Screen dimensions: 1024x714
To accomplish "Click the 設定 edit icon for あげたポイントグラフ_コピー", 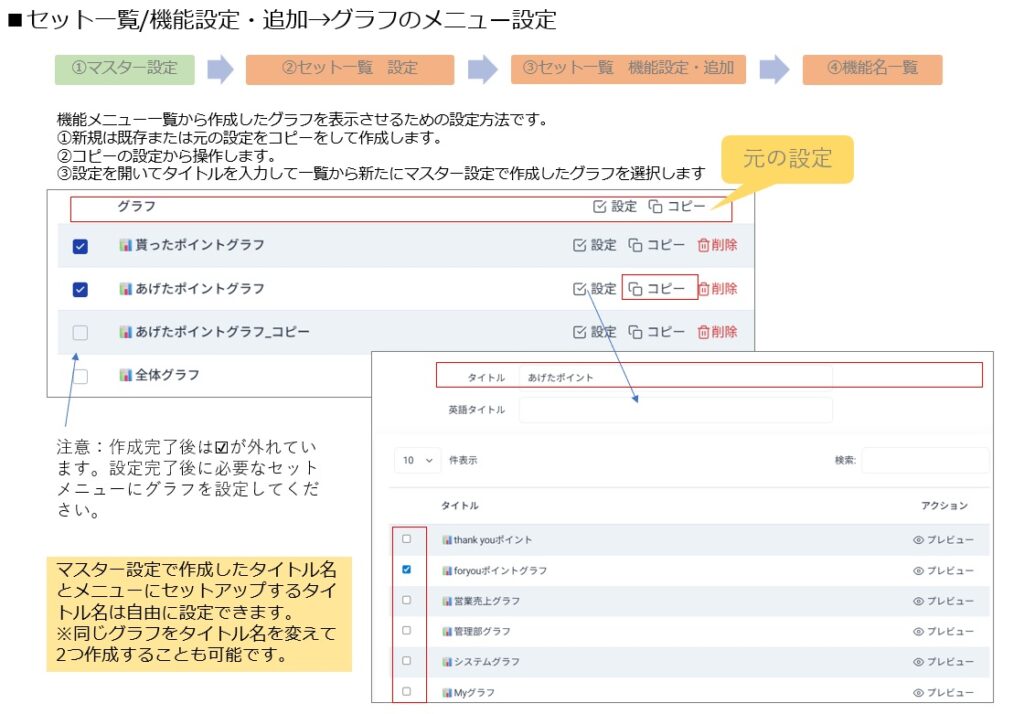I will click(579, 332).
